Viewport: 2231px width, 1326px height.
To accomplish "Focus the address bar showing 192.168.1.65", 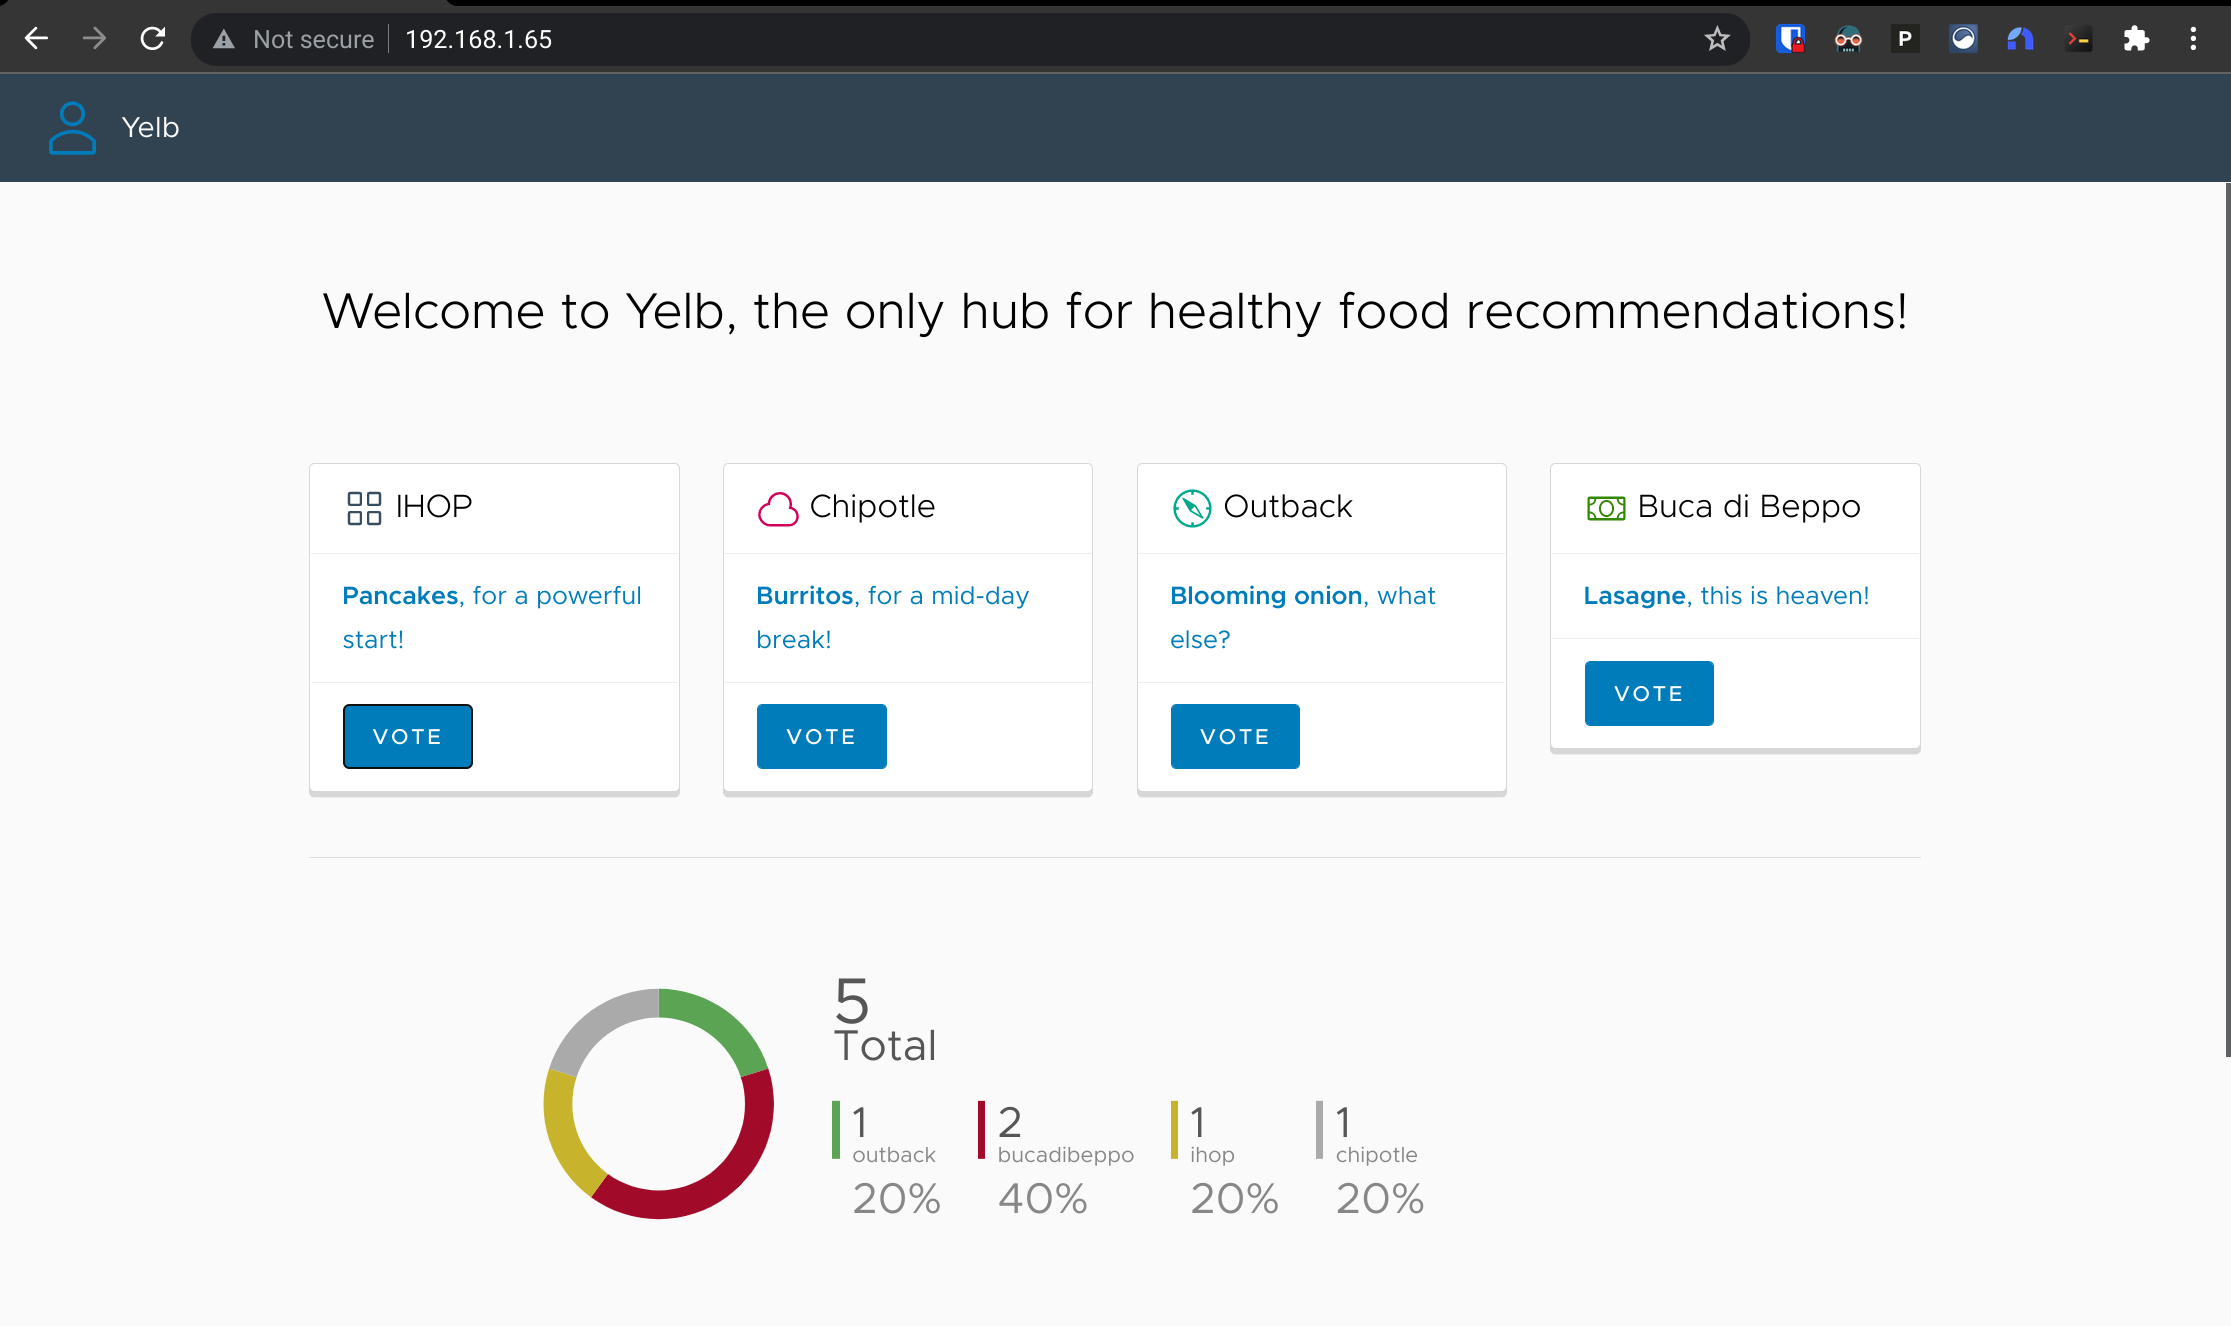I will coord(900,39).
